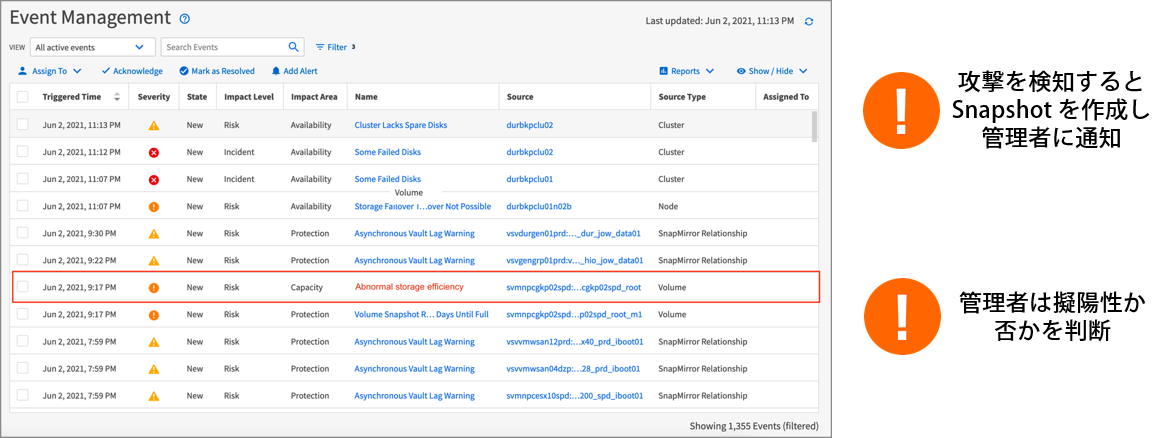Check the 9:30 PM Vault Lag Warning row
The image size is (1152, 438).
click(x=23, y=233)
